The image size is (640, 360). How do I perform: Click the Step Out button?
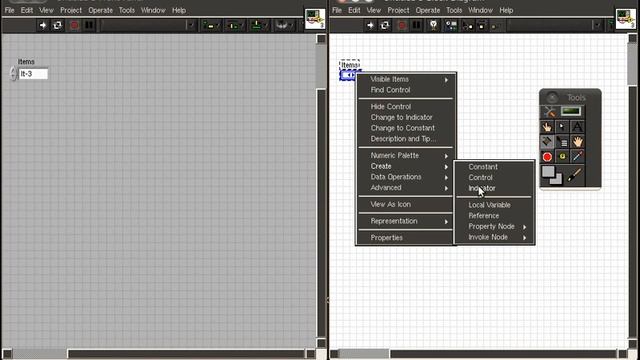tap(496, 26)
